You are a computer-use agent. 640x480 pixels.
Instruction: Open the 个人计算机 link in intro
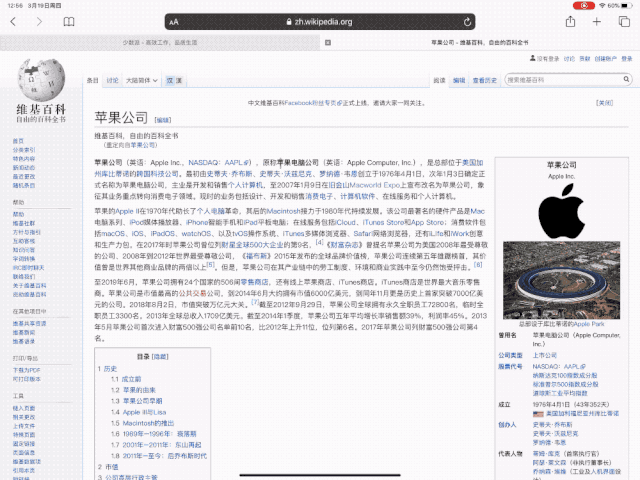pyautogui.click(x=245, y=185)
